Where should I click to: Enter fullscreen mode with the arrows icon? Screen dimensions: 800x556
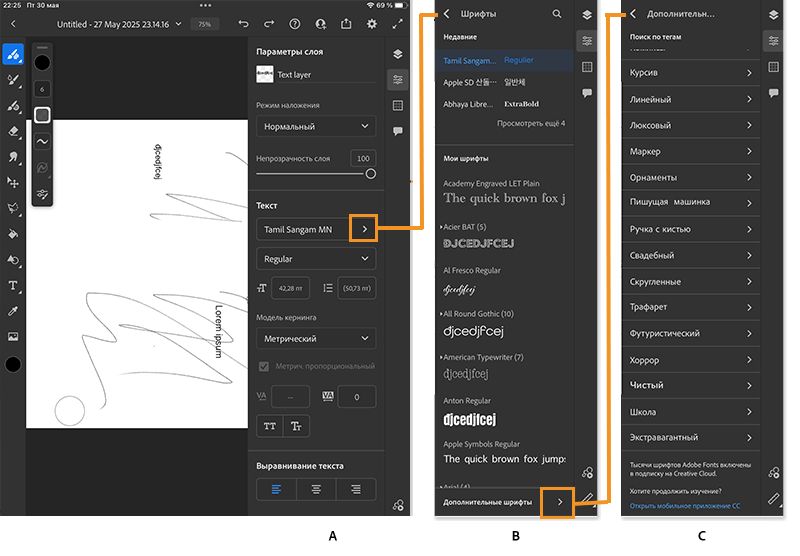click(397, 23)
